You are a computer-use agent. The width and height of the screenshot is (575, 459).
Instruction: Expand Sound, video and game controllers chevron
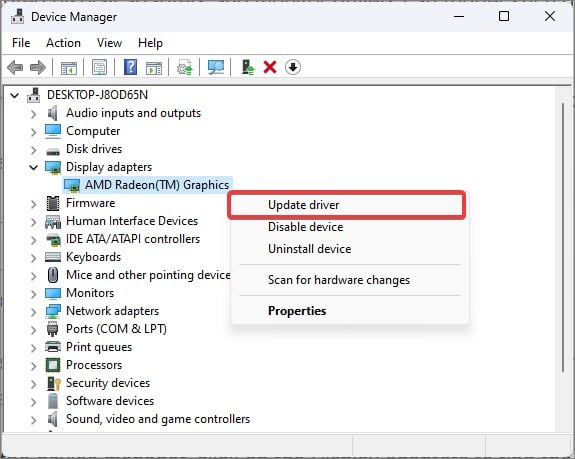[33, 420]
